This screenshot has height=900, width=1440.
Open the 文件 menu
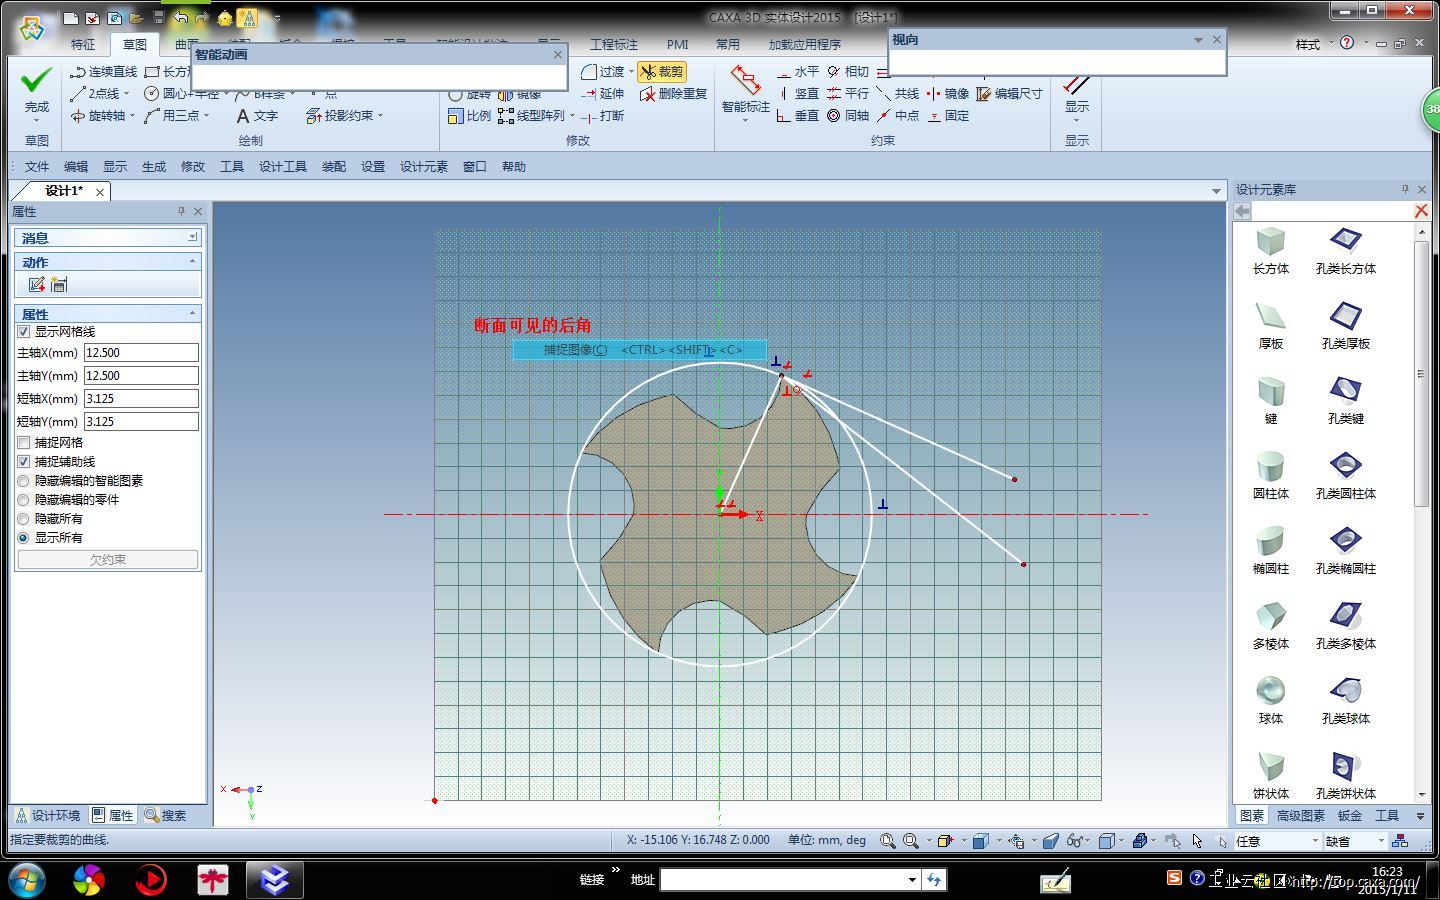37,167
